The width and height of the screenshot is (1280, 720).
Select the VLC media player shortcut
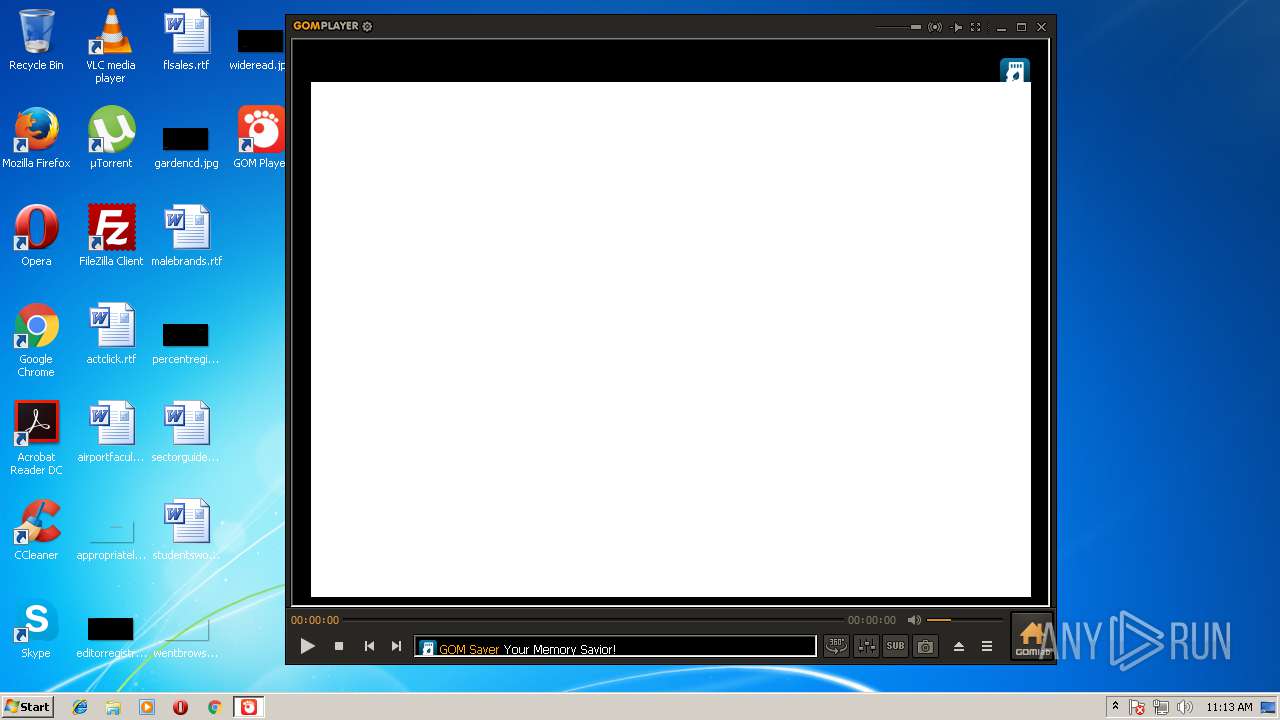(x=111, y=46)
